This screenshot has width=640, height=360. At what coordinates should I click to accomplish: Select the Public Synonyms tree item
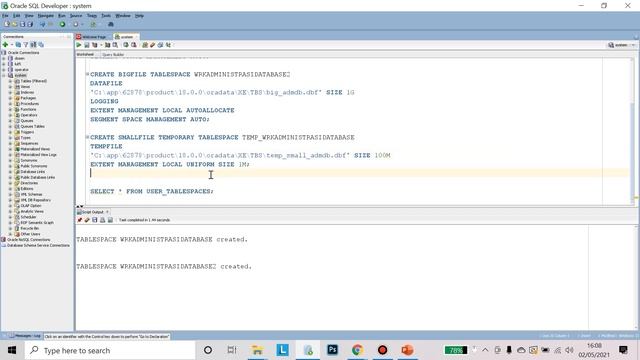[x=34, y=166]
